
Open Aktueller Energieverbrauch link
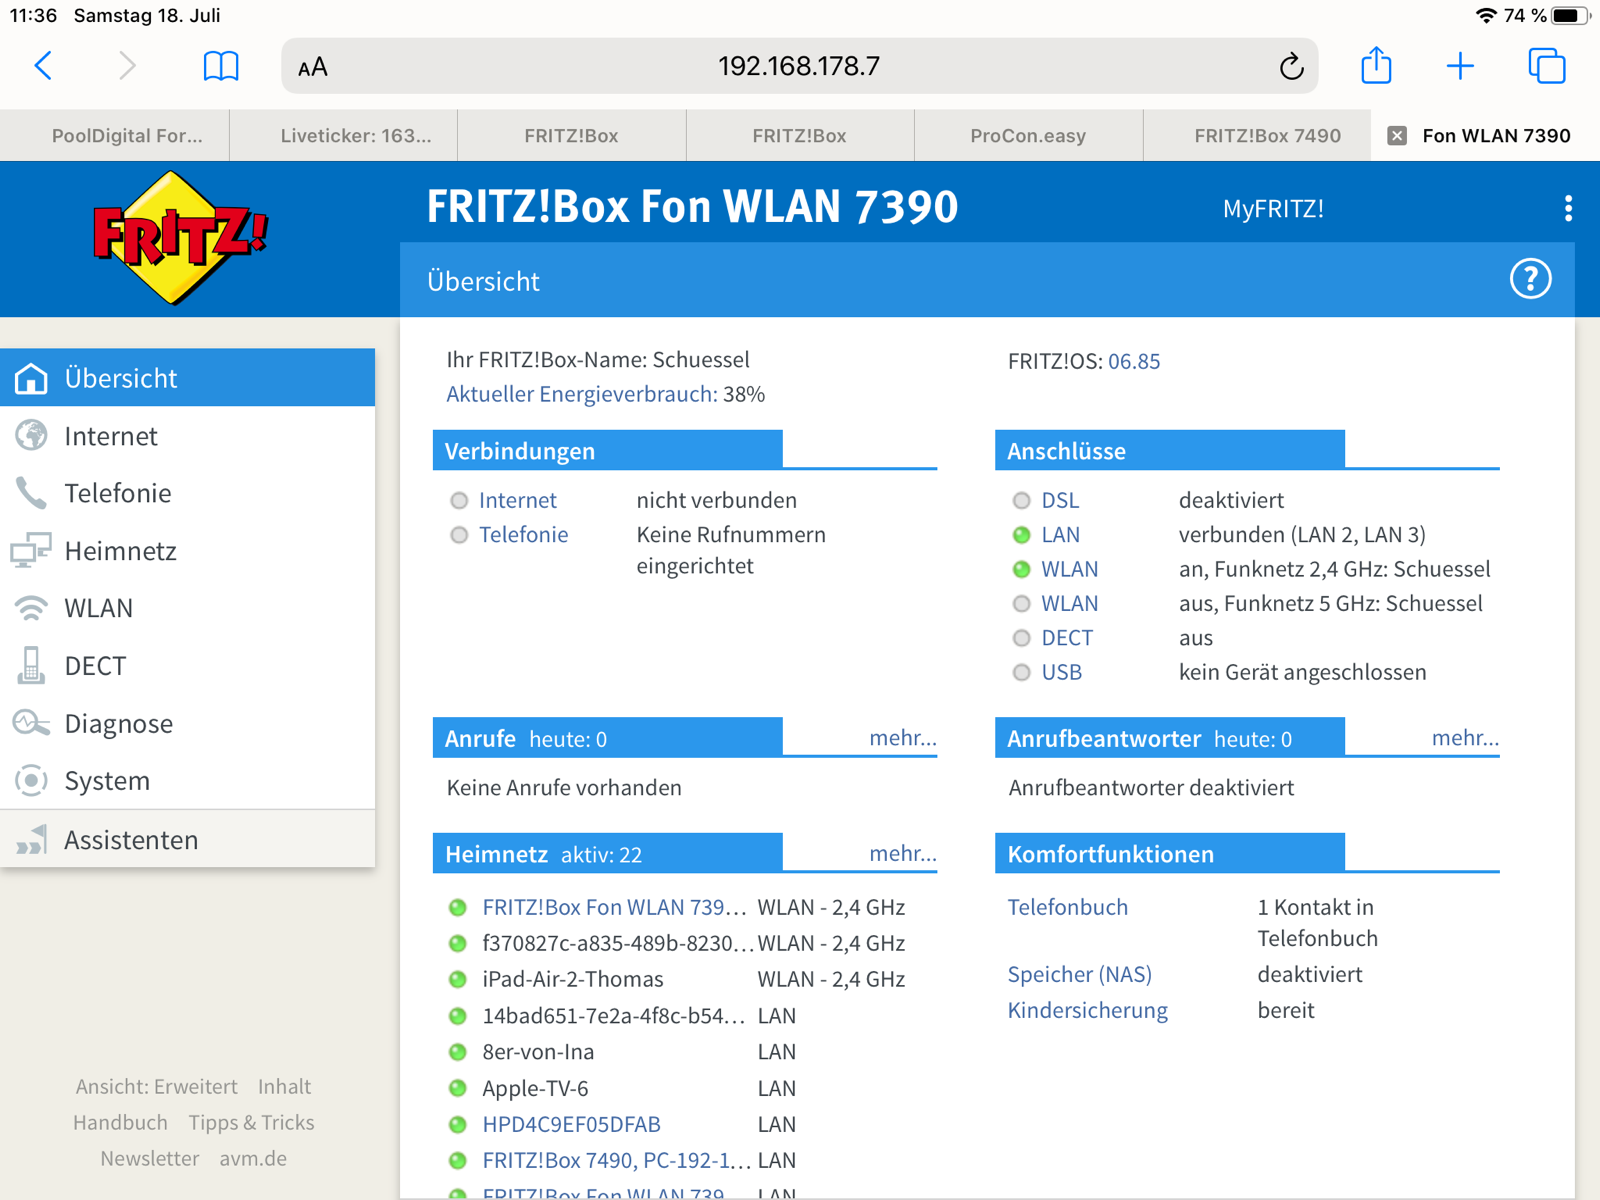pyautogui.click(x=581, y=394)
